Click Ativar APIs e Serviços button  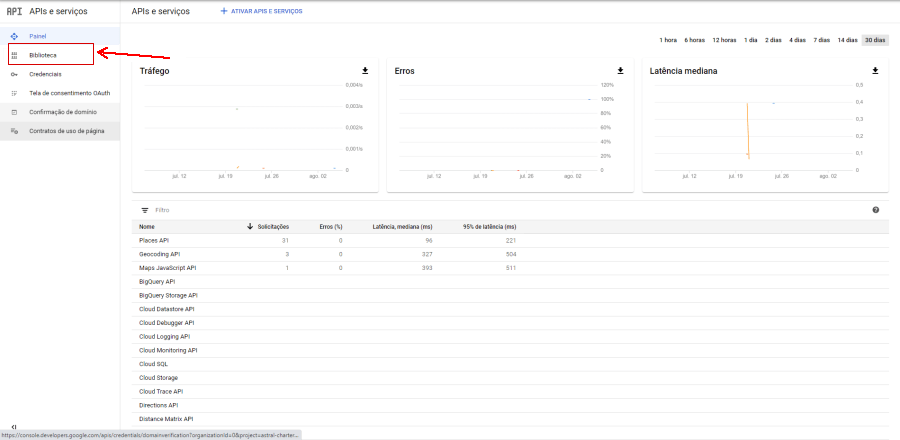(261, 11)
